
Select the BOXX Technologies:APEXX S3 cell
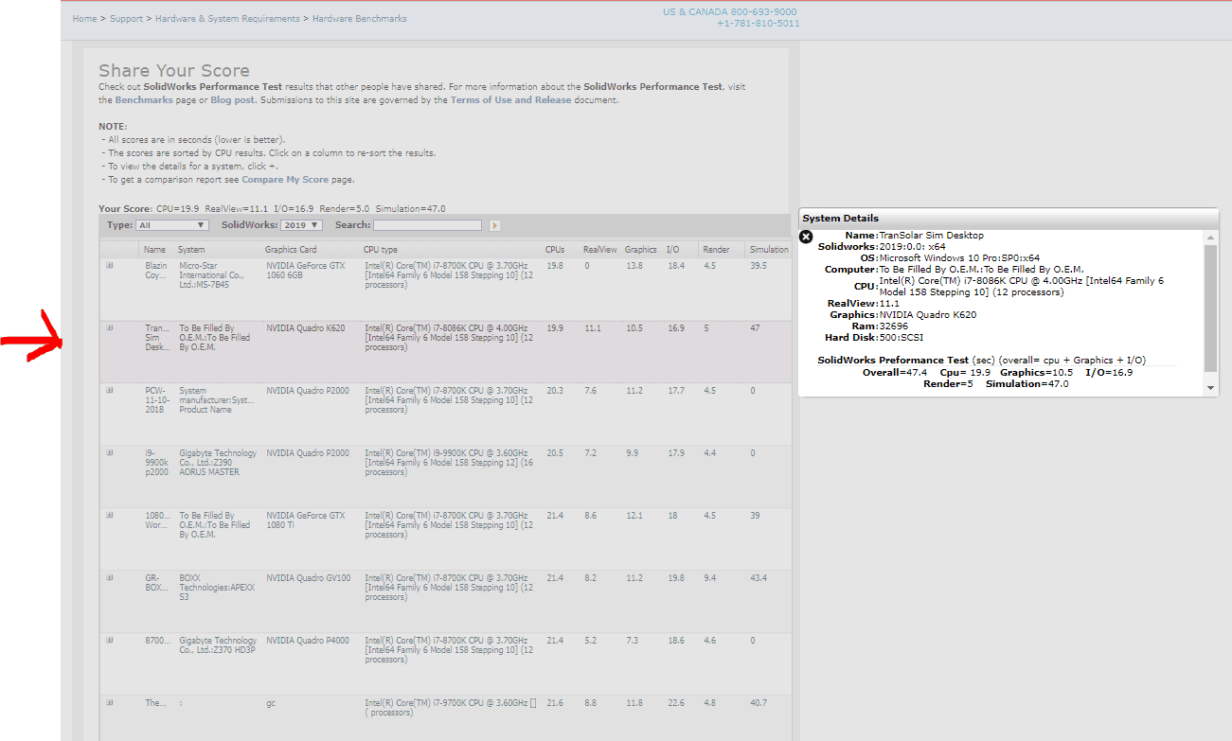tap(217, 588)
